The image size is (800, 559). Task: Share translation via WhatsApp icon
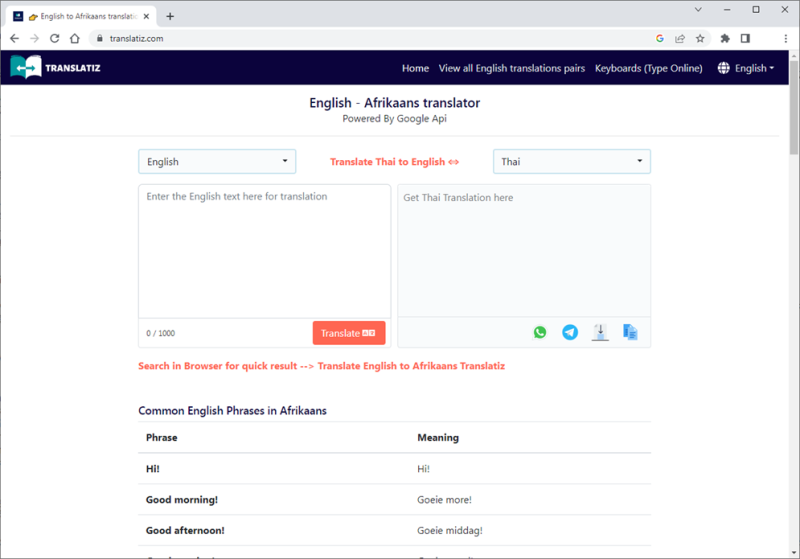click(540, 332)
